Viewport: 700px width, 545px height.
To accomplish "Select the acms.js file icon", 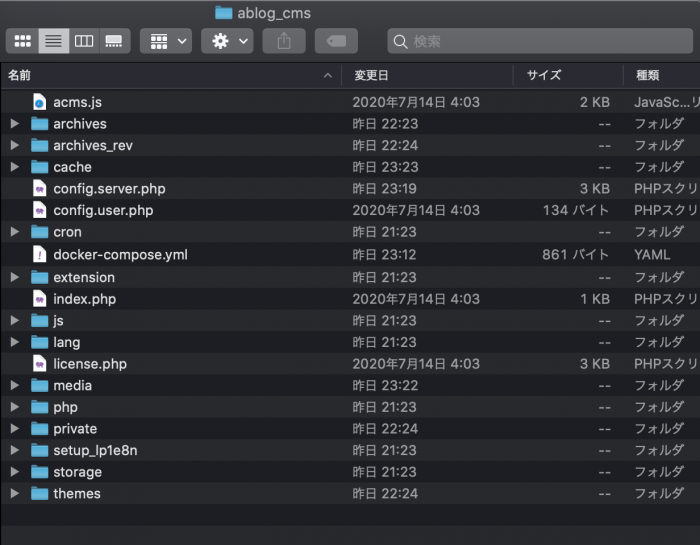I will 39,102.
